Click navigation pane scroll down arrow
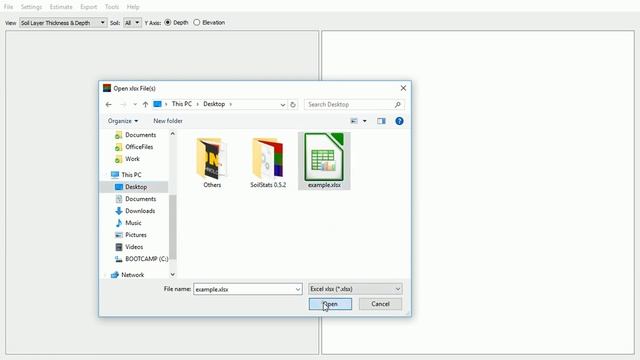Image resolution: width=640 pixels, height=360 pixels. click(173, 274)
